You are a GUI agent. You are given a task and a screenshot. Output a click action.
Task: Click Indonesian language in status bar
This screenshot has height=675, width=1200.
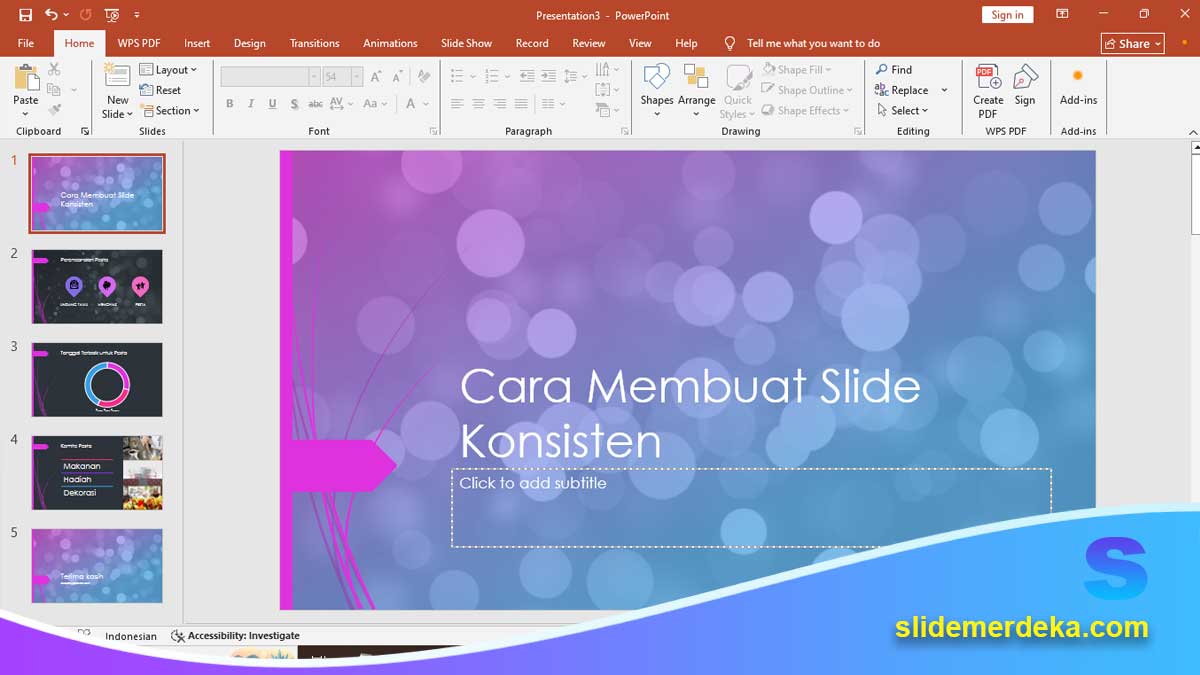[x=131, y=636]
